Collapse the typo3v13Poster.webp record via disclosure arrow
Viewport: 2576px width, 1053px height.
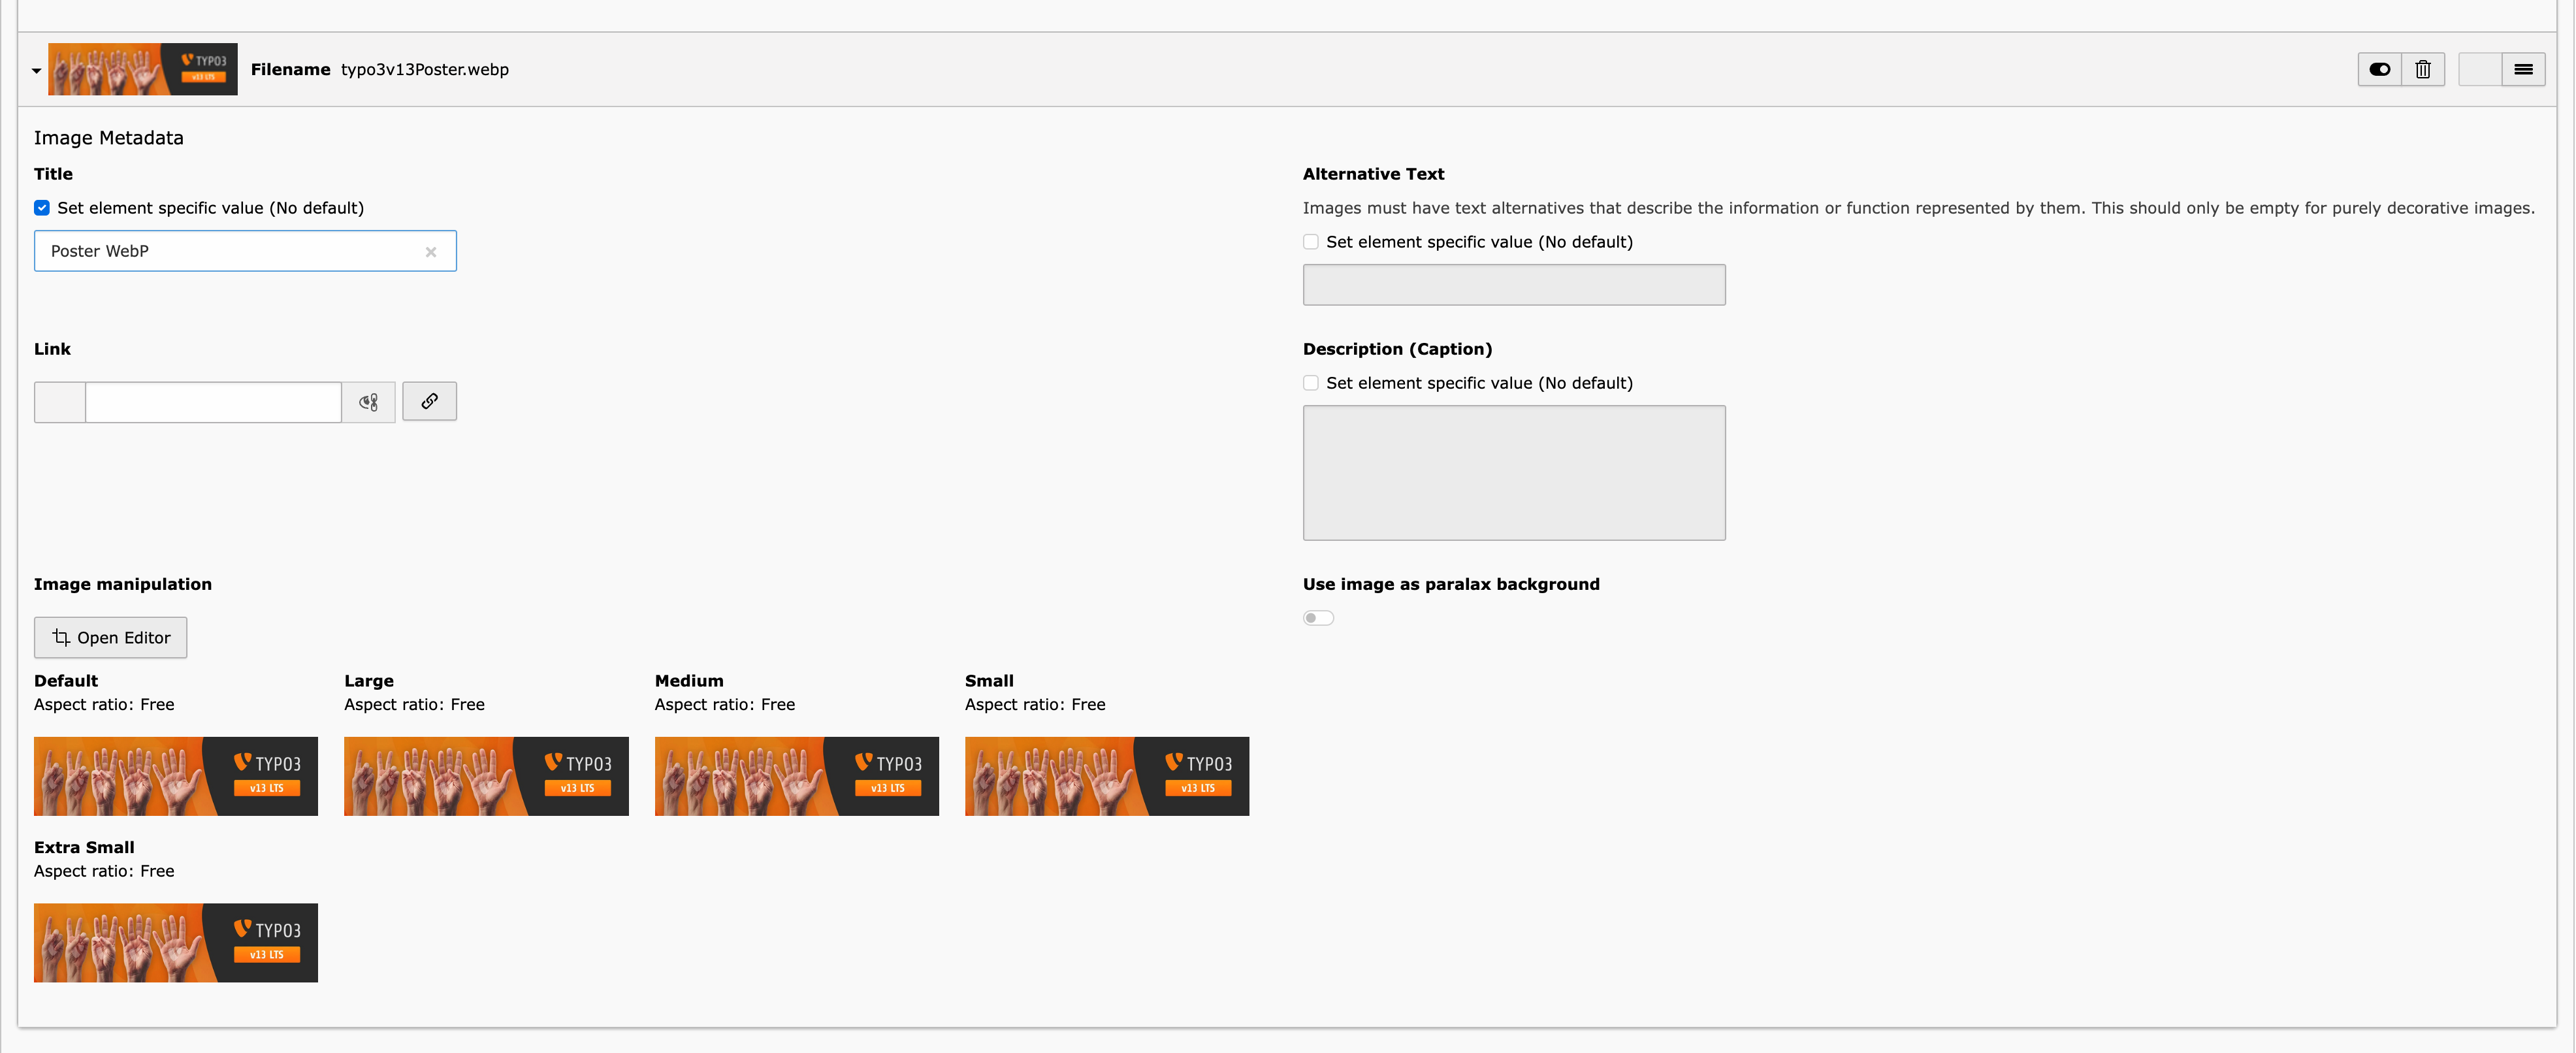click(x=35, y=70)
